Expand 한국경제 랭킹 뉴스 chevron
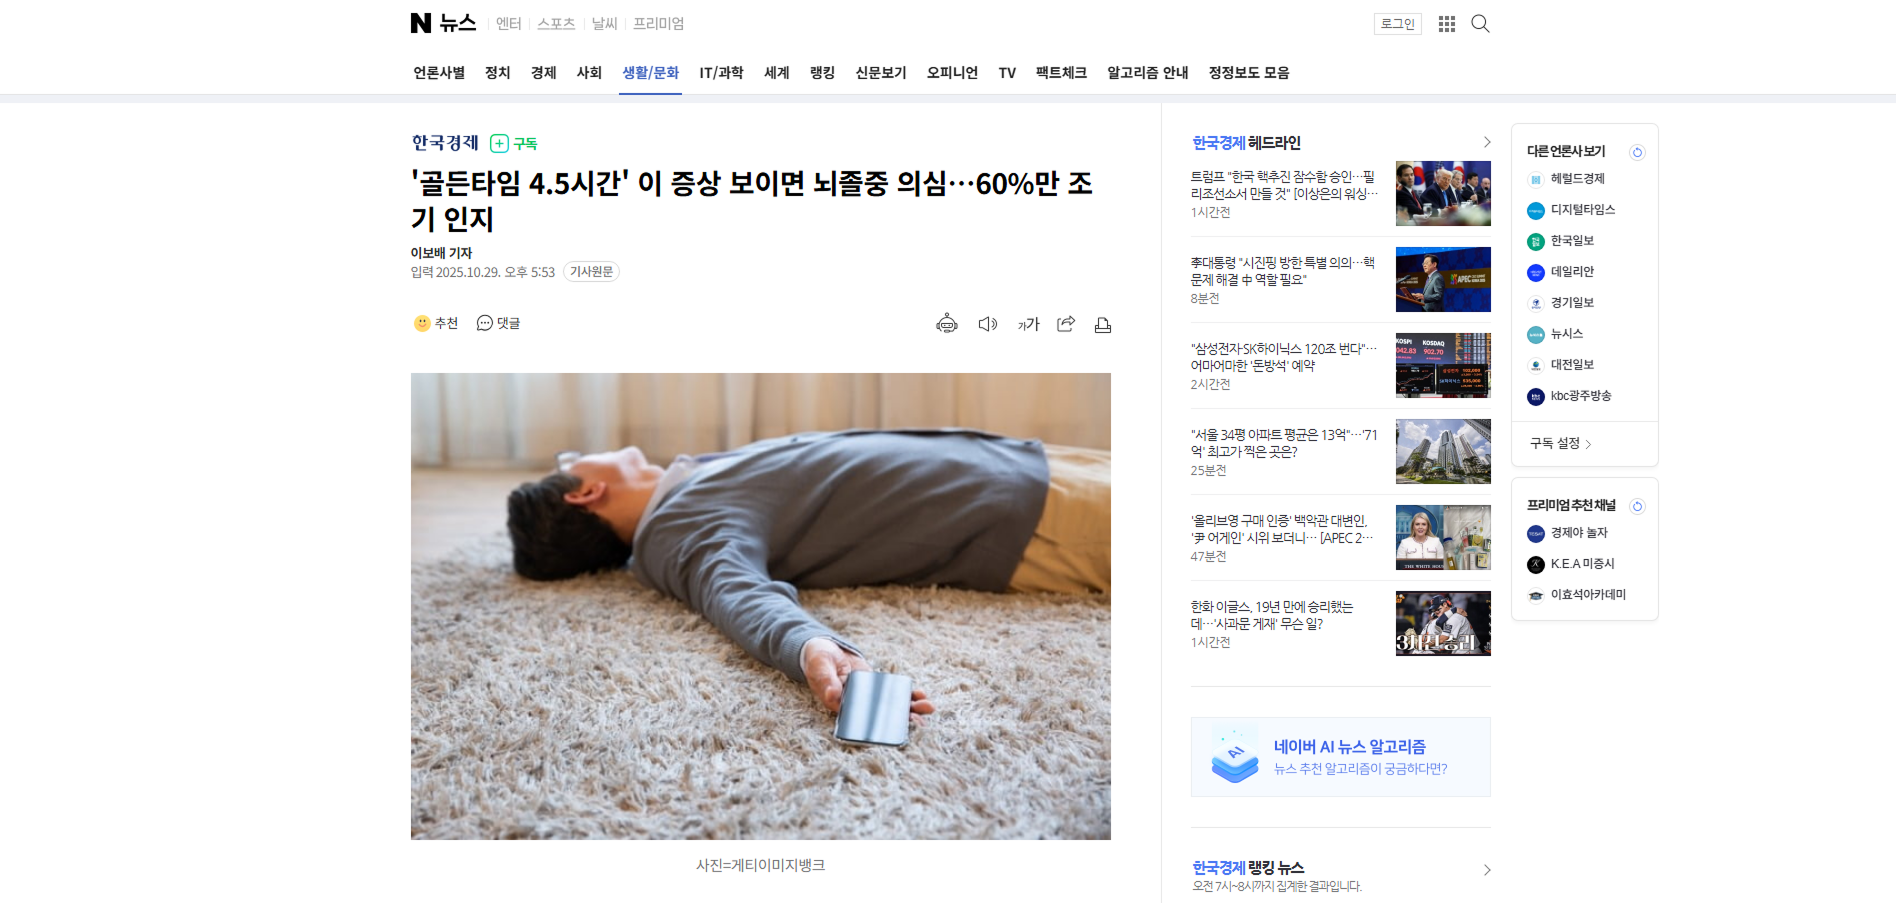Viewport: 1896px width, 903px height. click(x=1487, y=870)
